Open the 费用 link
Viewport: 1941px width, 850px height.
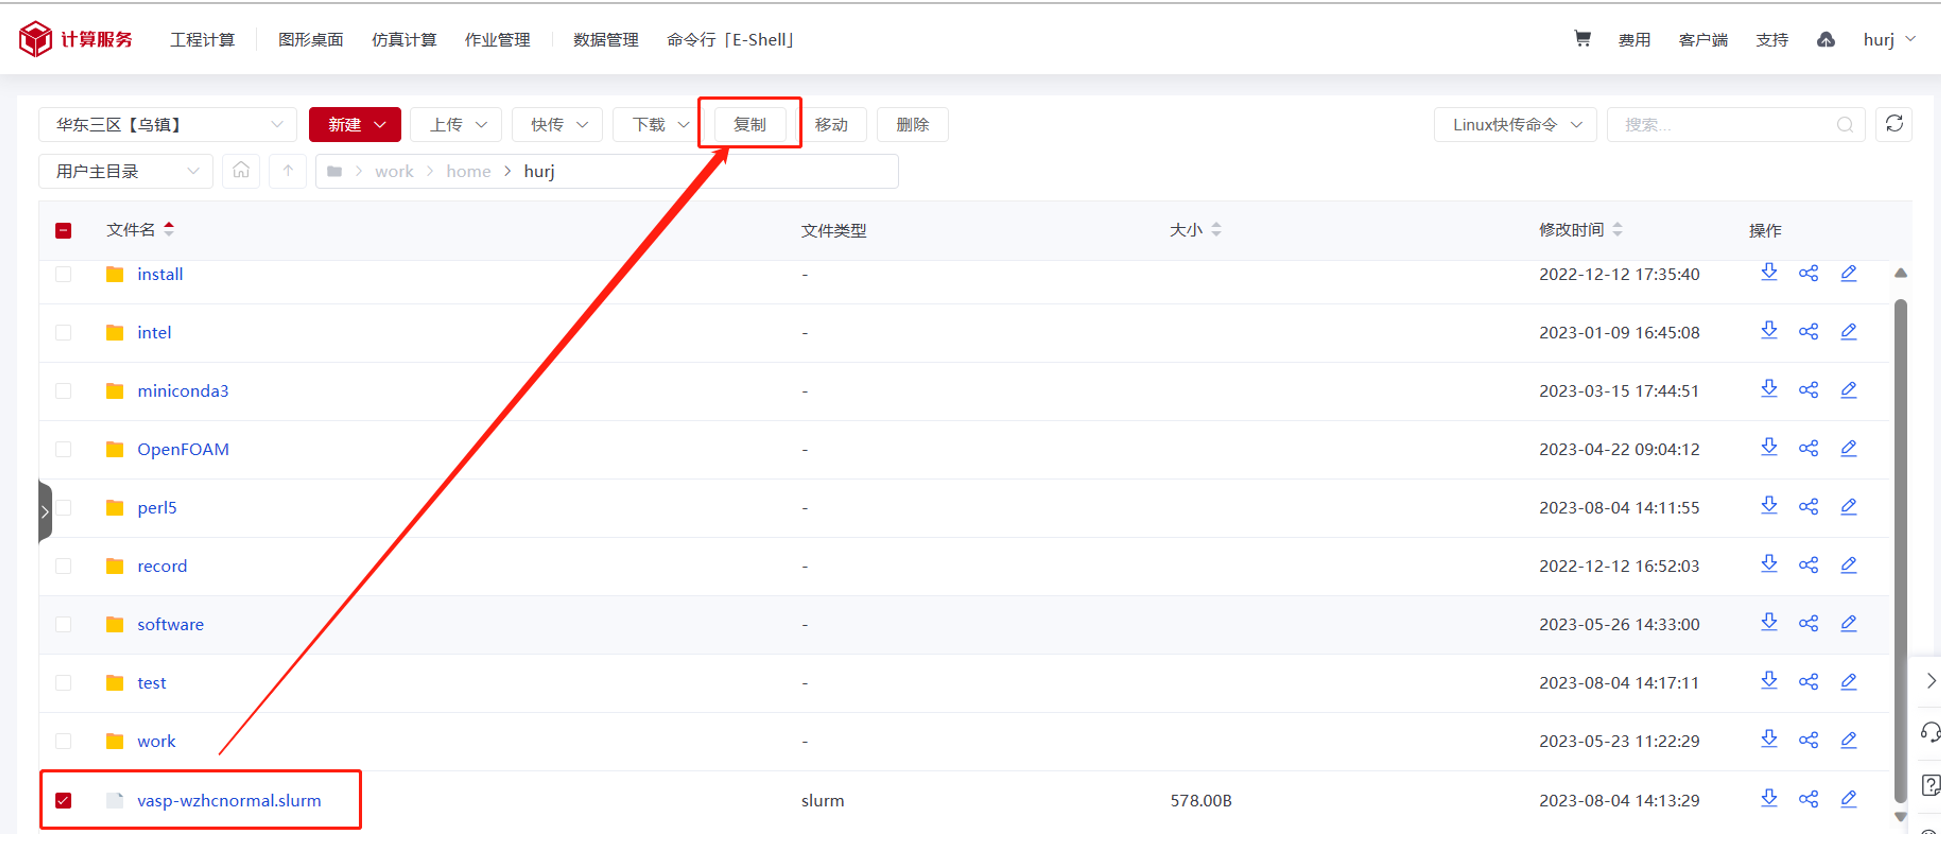(x=1634, y=40)
